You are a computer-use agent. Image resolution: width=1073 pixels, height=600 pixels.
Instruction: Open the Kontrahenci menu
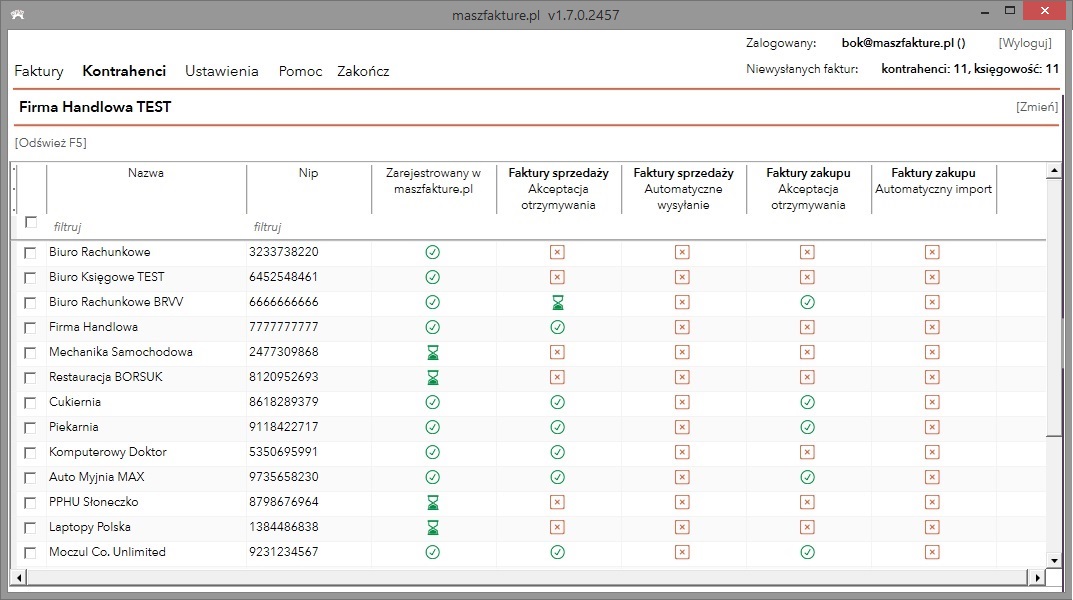click(x=124, y=71)
